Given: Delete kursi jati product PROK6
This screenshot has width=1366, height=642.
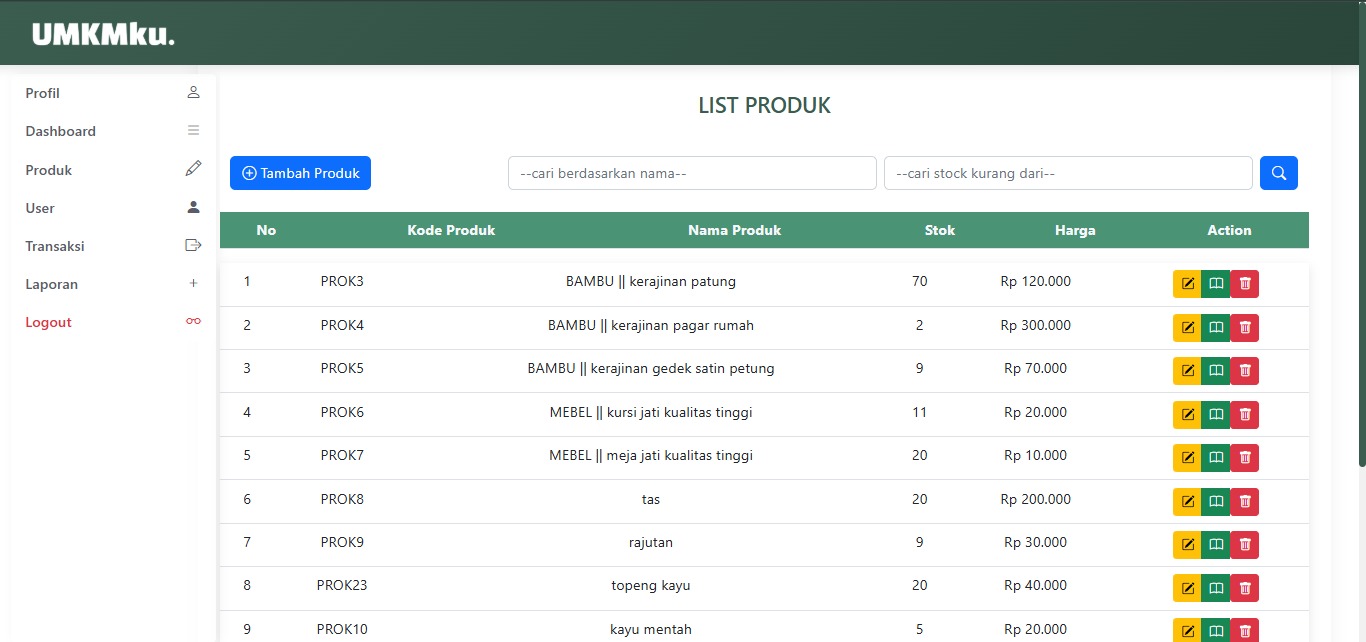Looking at the screenshot, I should tap(1245, 415).
